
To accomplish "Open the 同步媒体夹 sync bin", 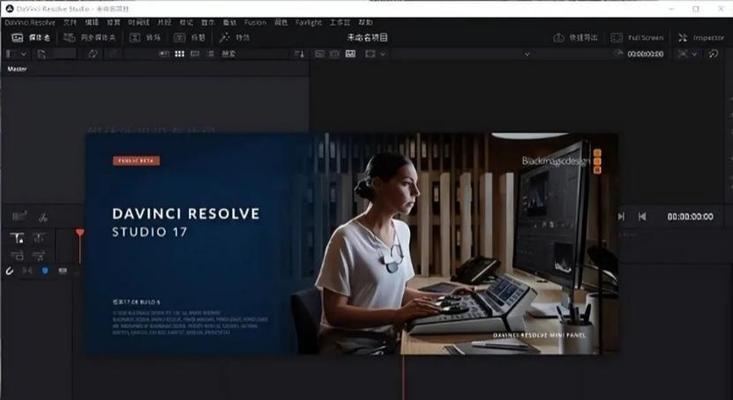I will (89, 38).
